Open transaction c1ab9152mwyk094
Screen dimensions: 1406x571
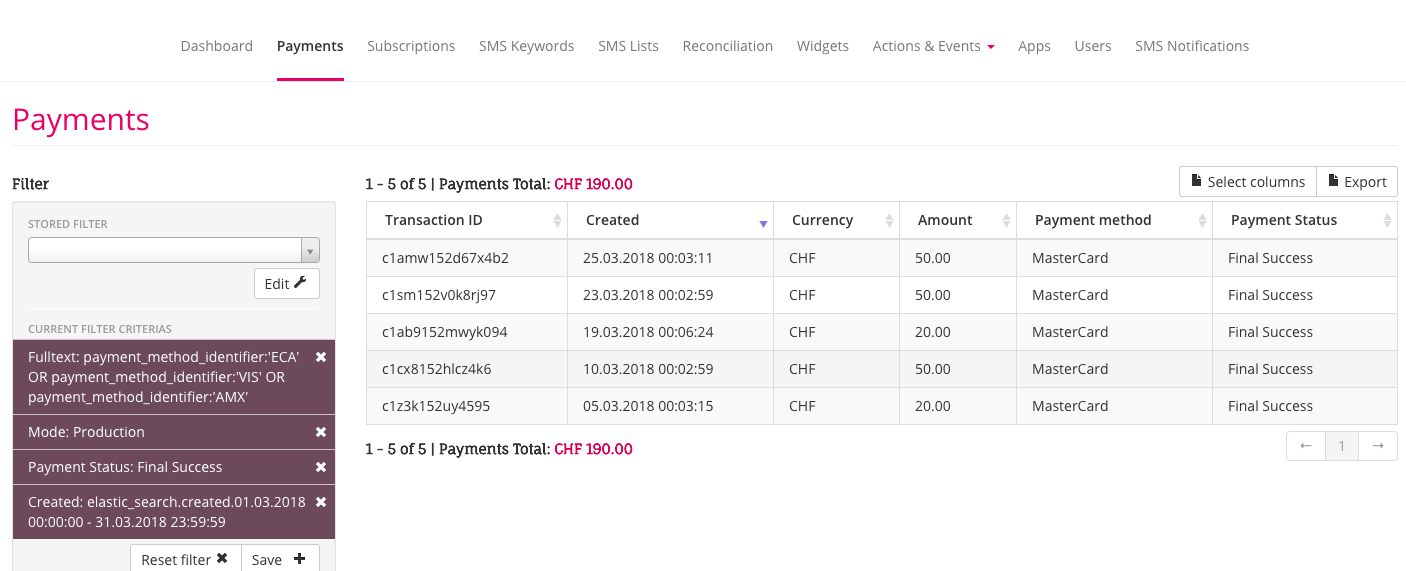pyautogui.click(x=445, y=332)
